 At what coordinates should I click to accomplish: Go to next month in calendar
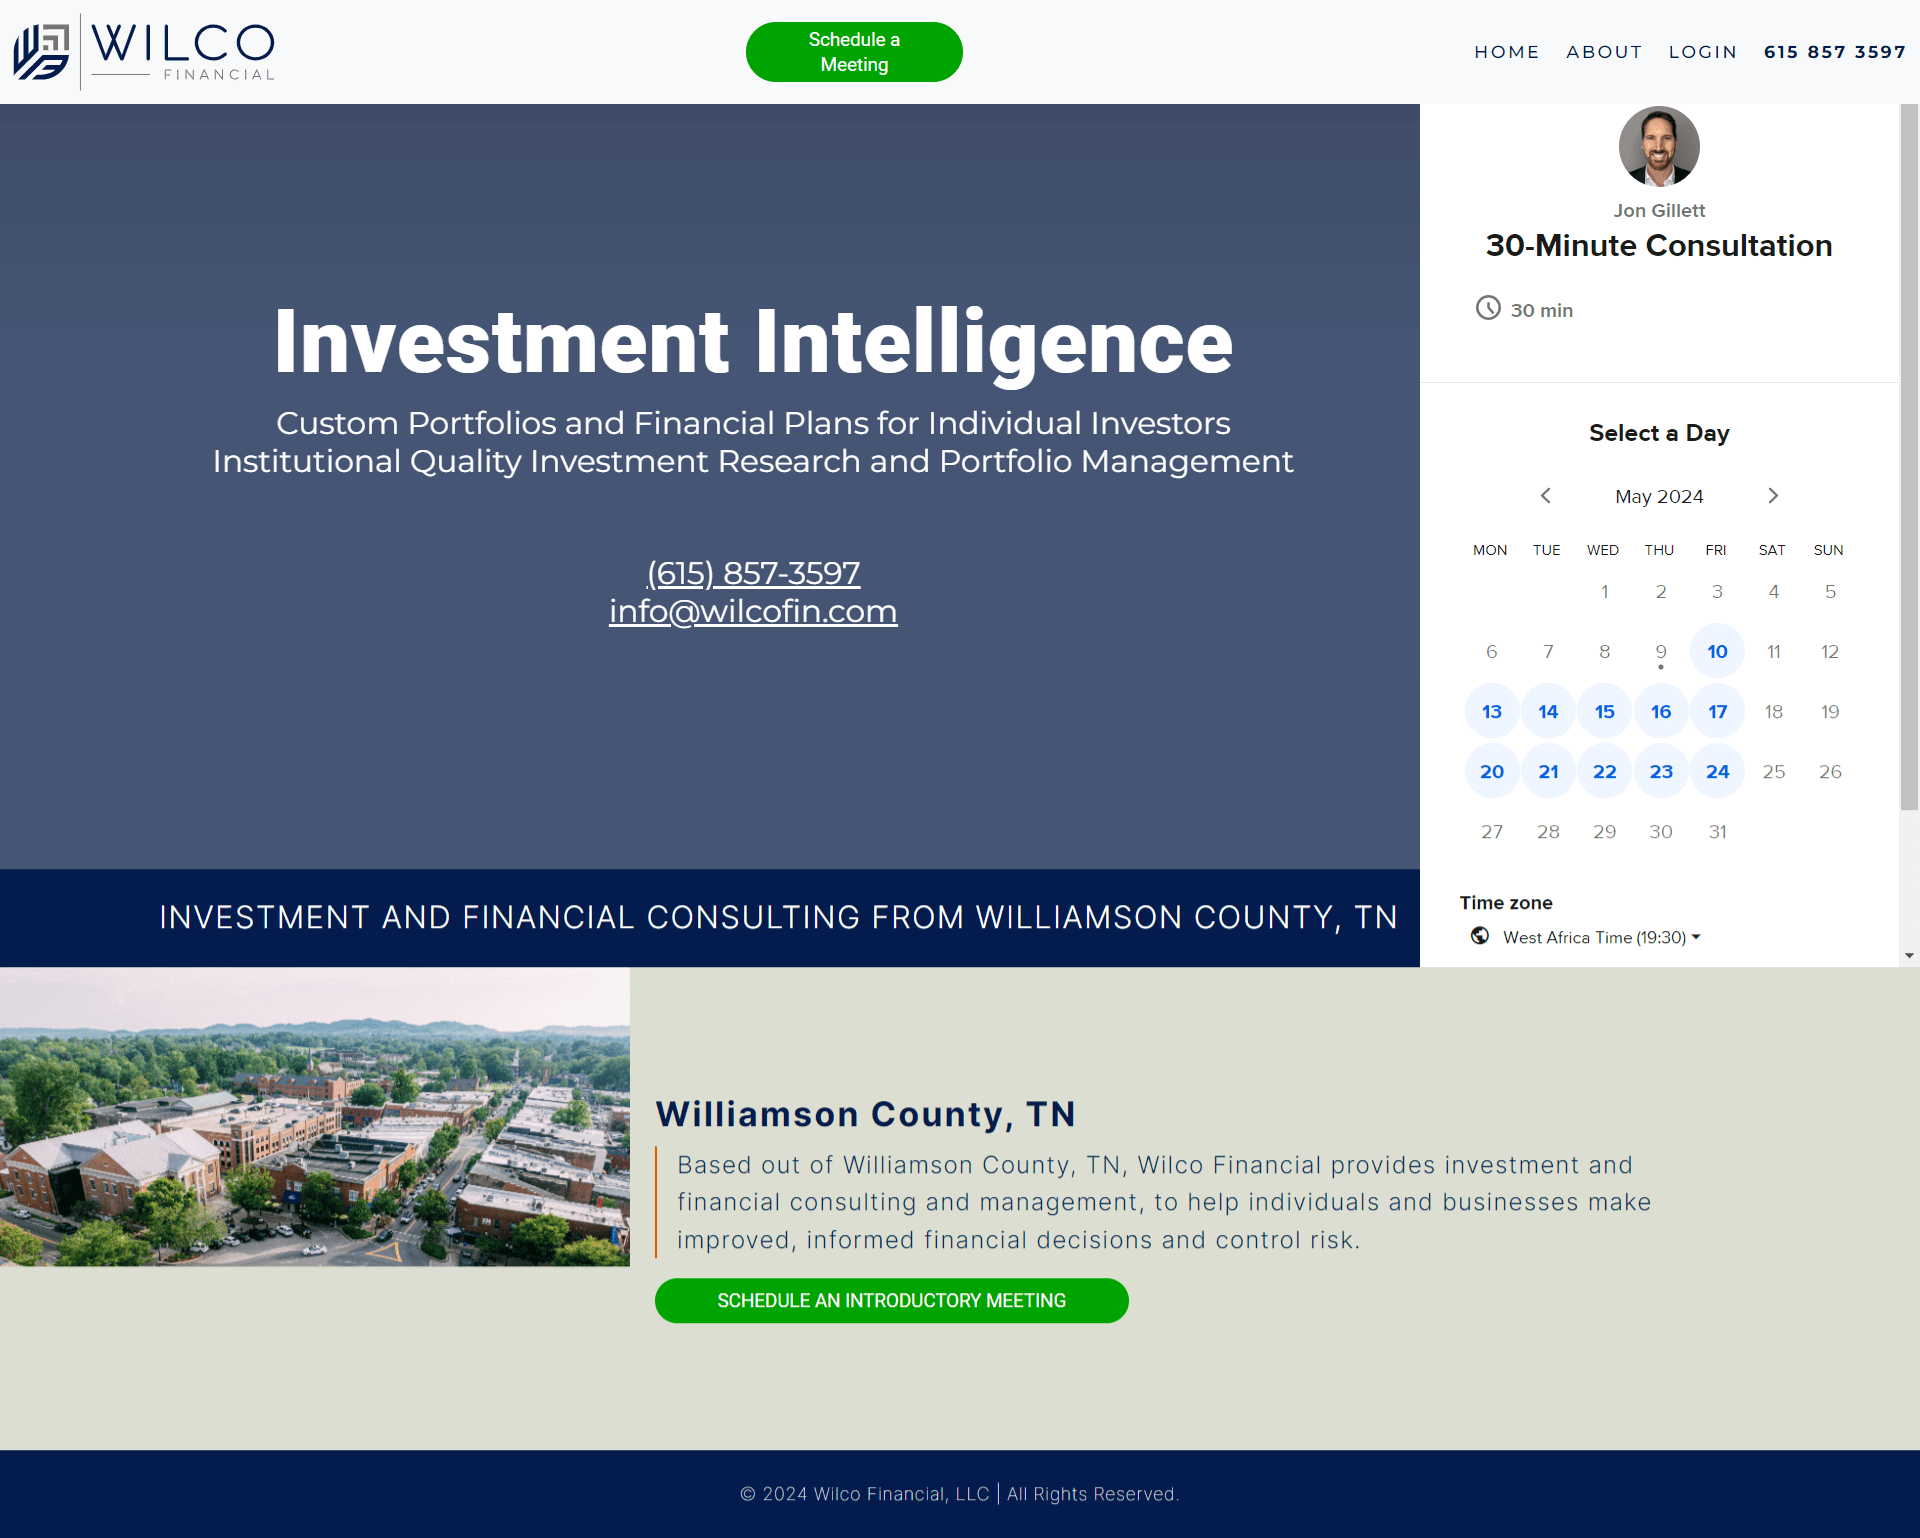point(1773,496)
